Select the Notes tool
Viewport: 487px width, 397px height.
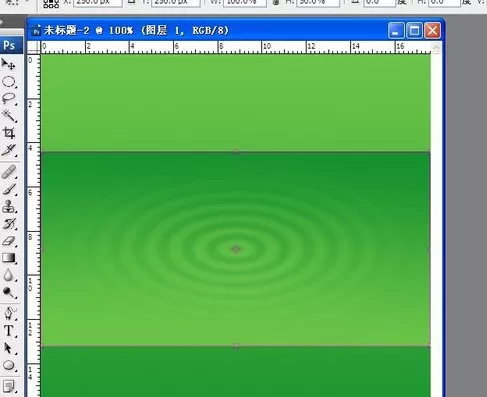[x=9, y=386]
